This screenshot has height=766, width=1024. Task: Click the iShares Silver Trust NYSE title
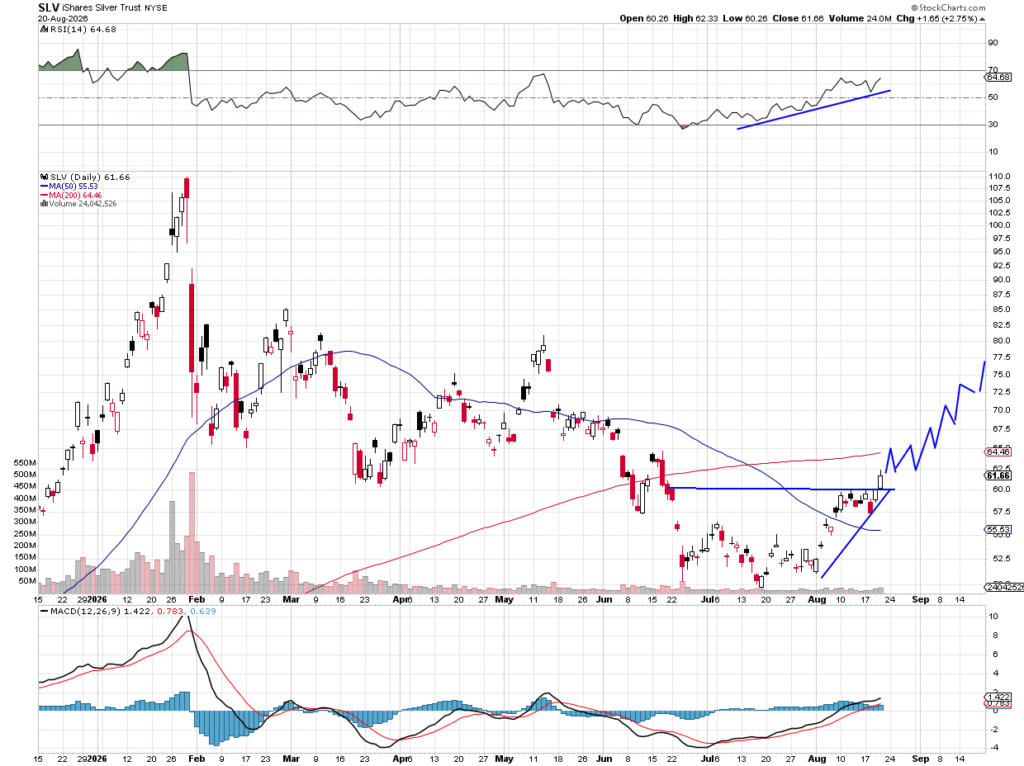[x=114, y=8]
